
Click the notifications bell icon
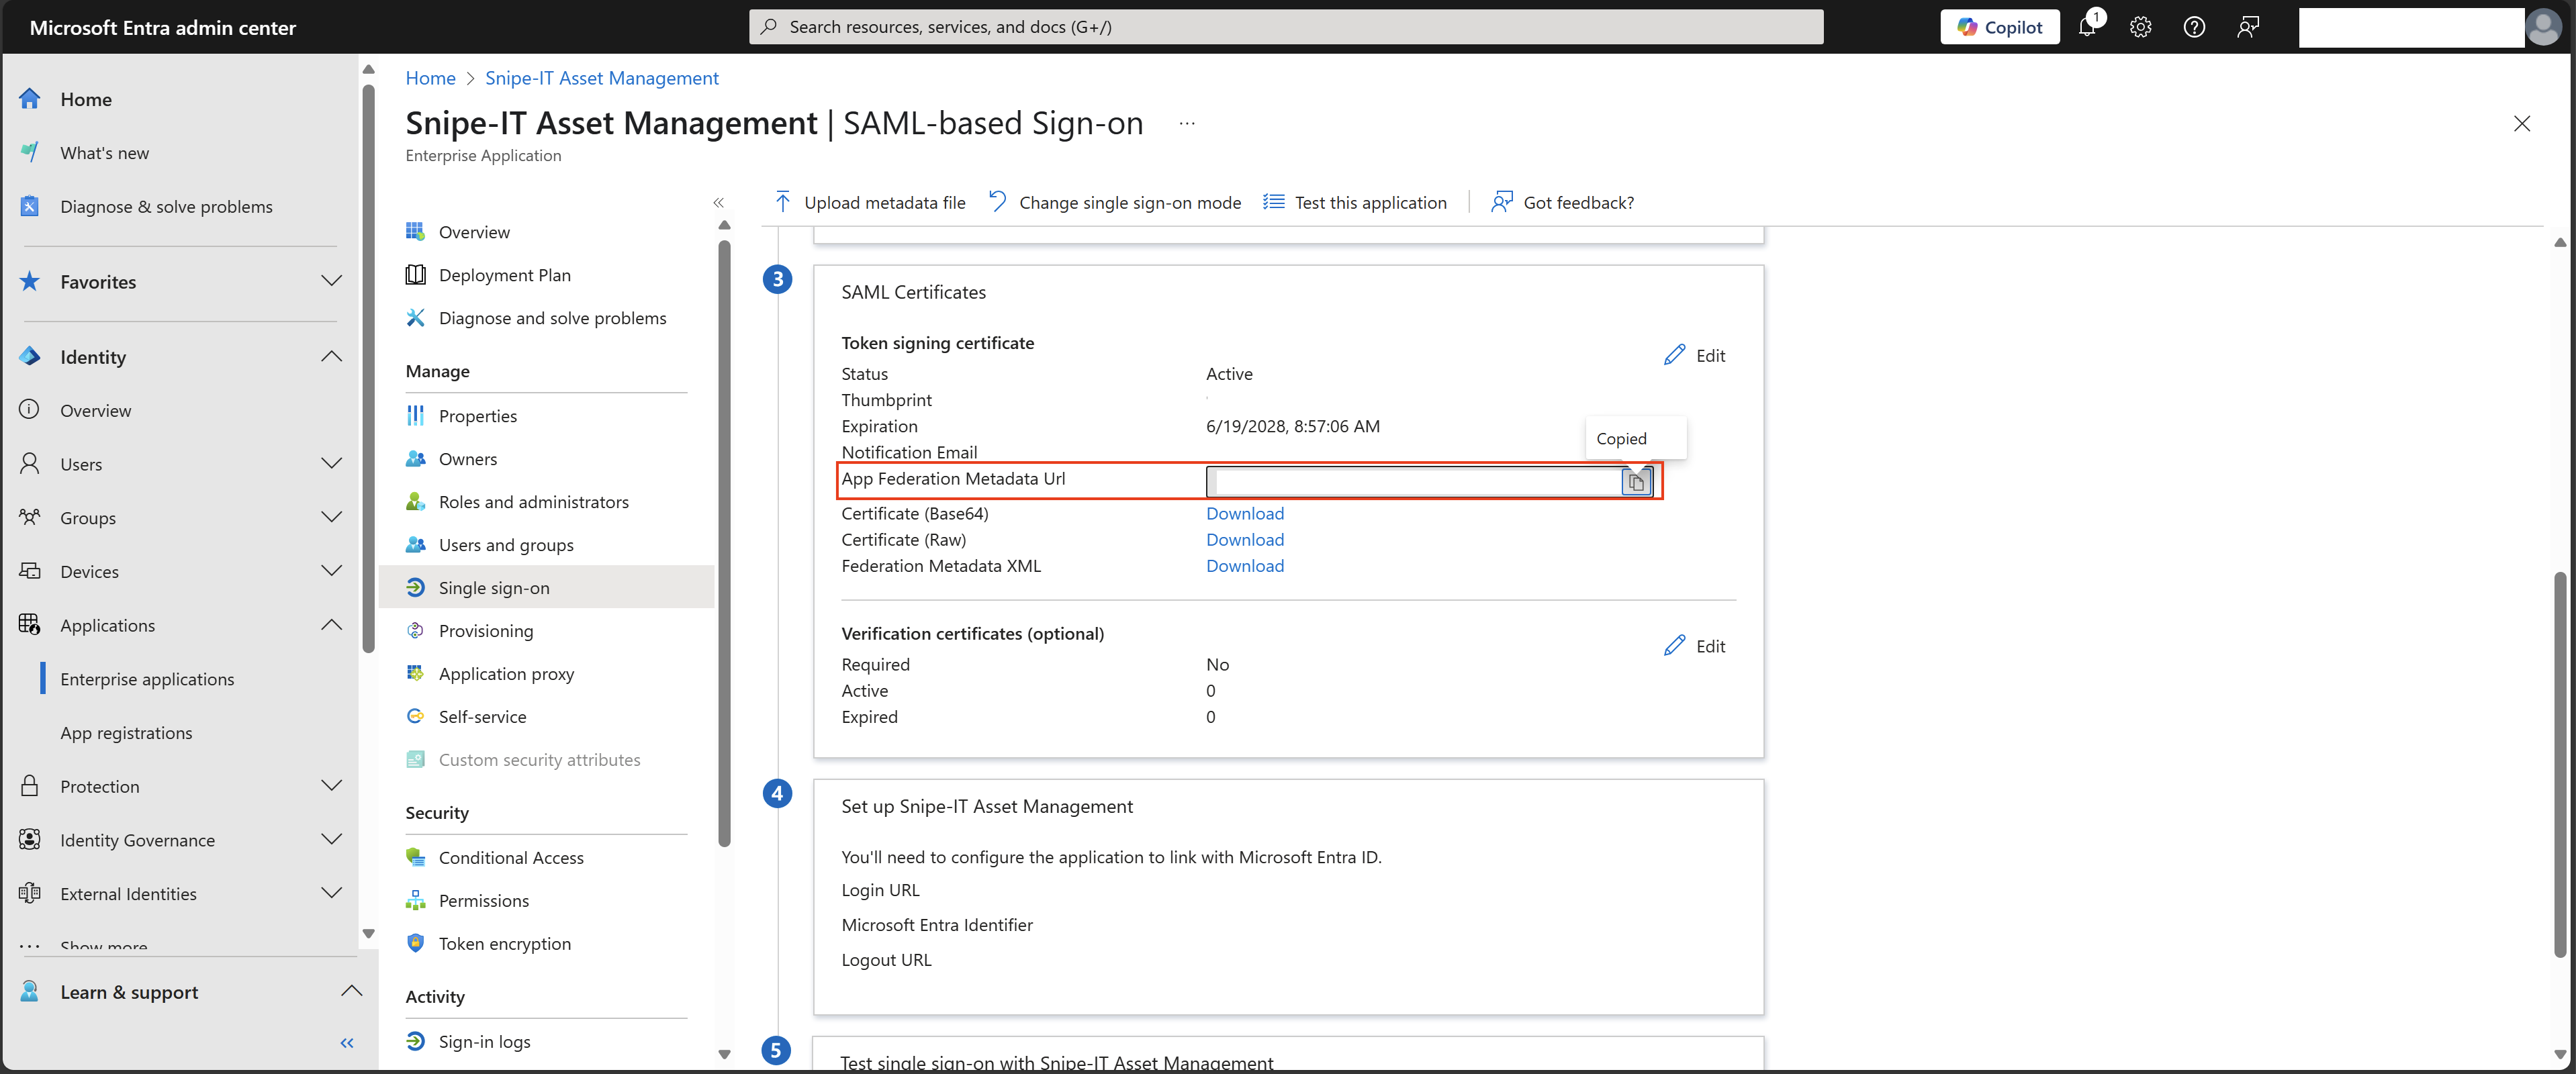click(2087, 27)
